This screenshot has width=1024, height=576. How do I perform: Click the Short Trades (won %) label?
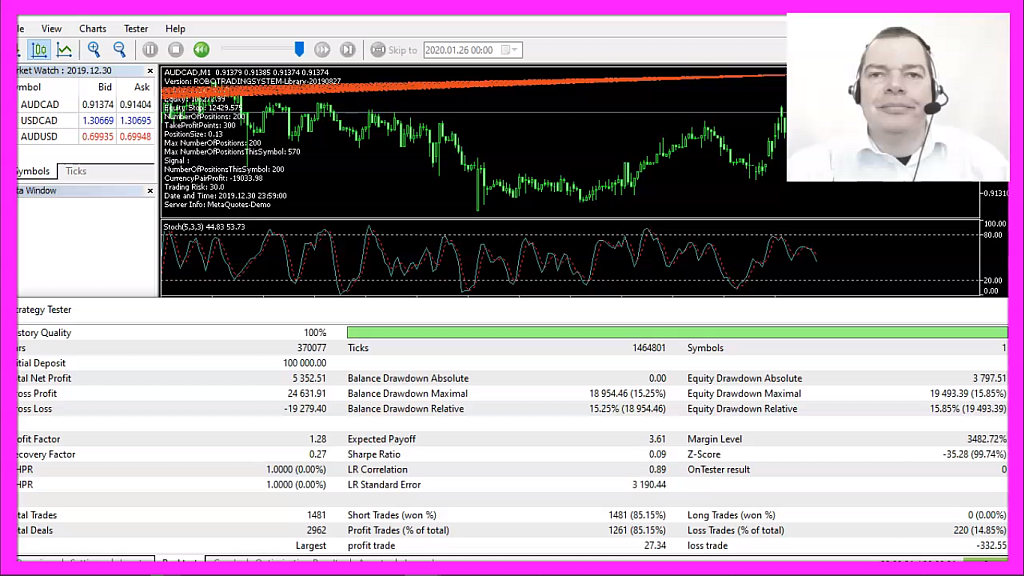click(392, 515)
